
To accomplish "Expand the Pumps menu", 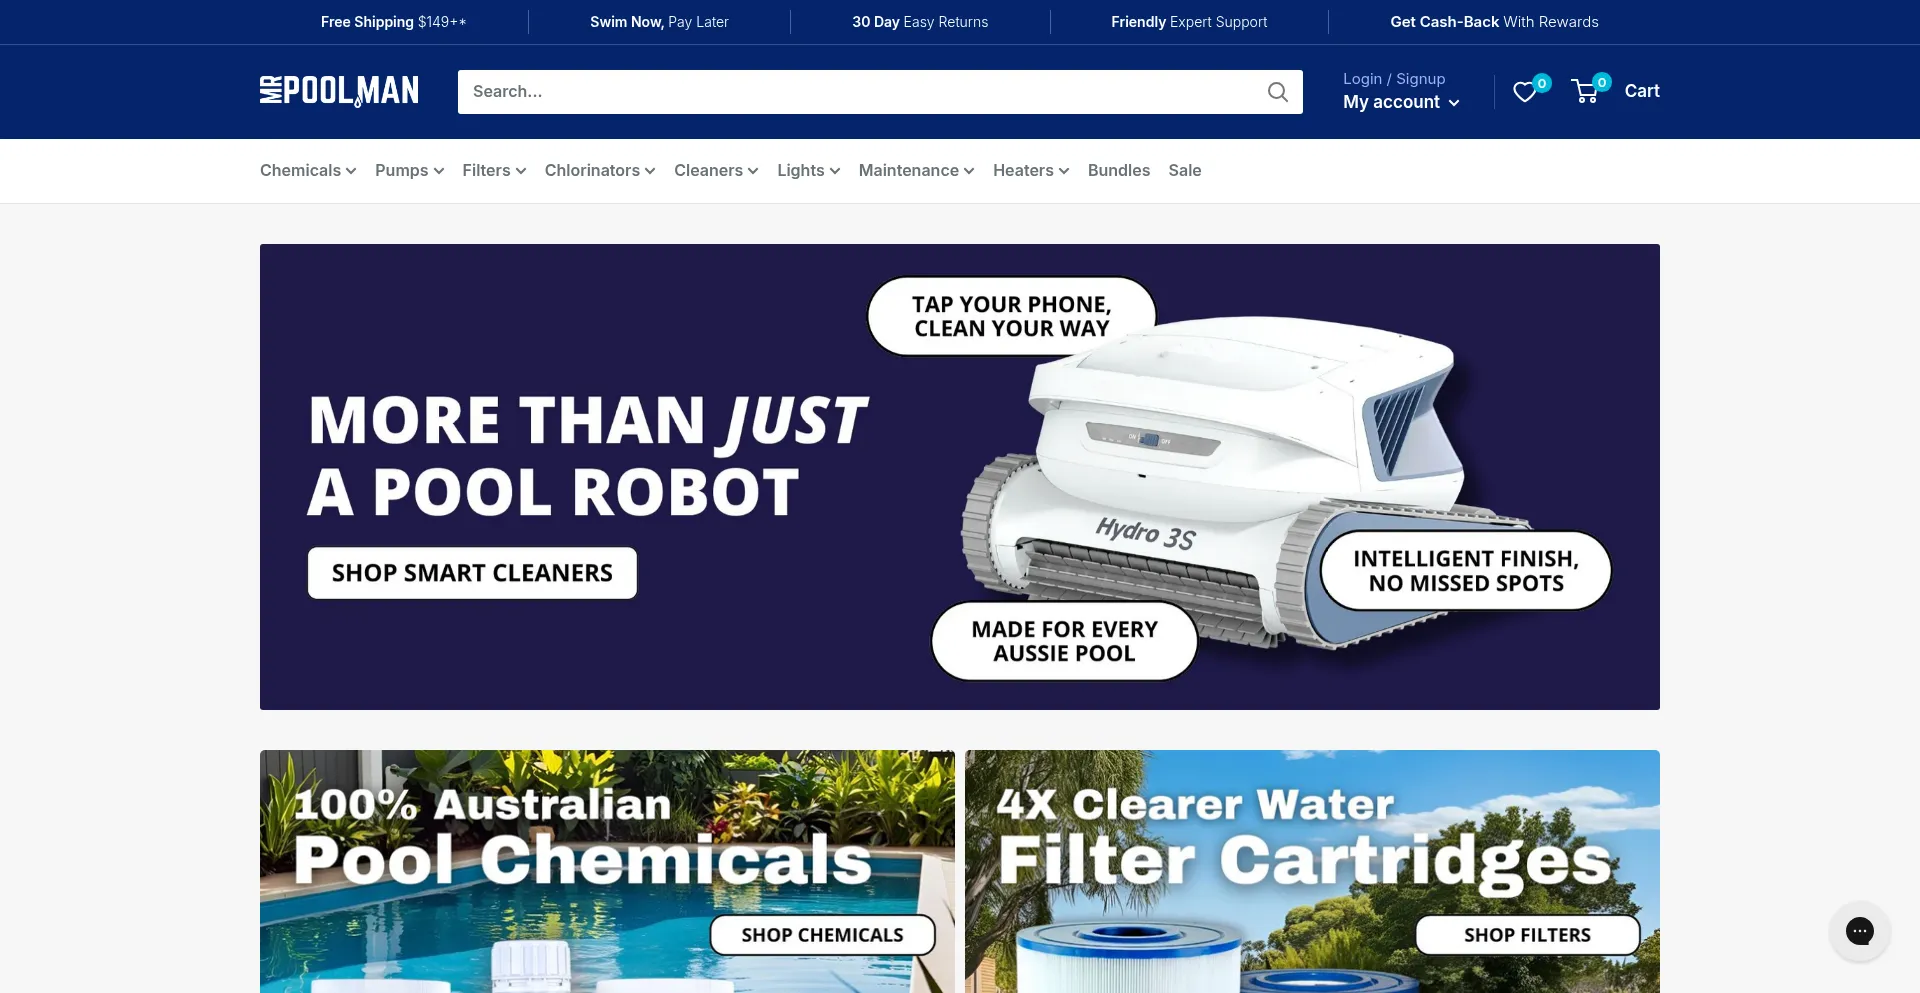I will pos(409,171).
